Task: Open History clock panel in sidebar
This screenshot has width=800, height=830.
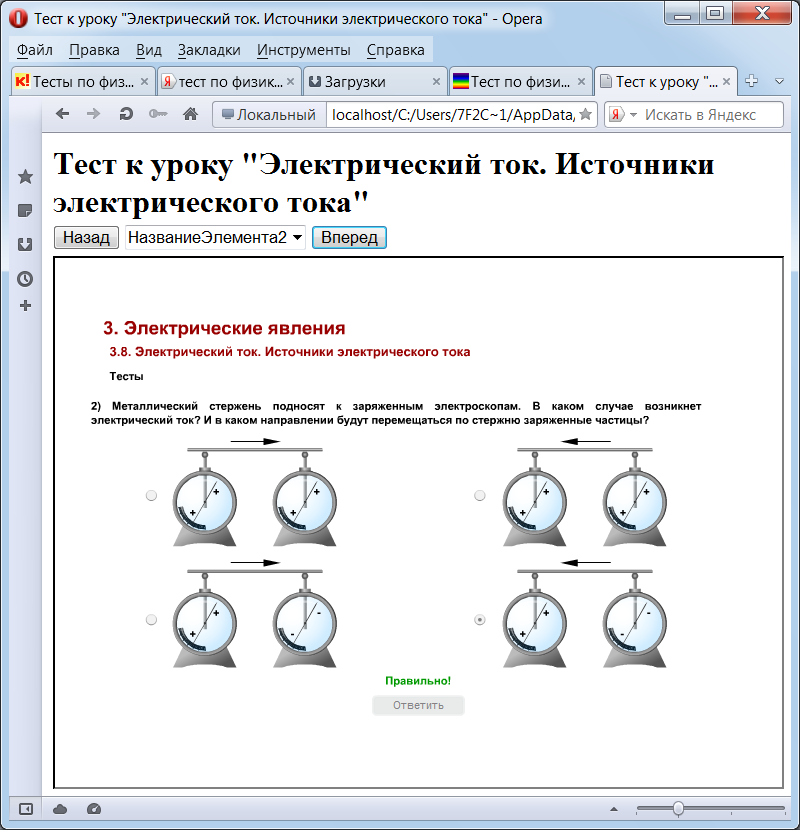Action: point(25,279)
